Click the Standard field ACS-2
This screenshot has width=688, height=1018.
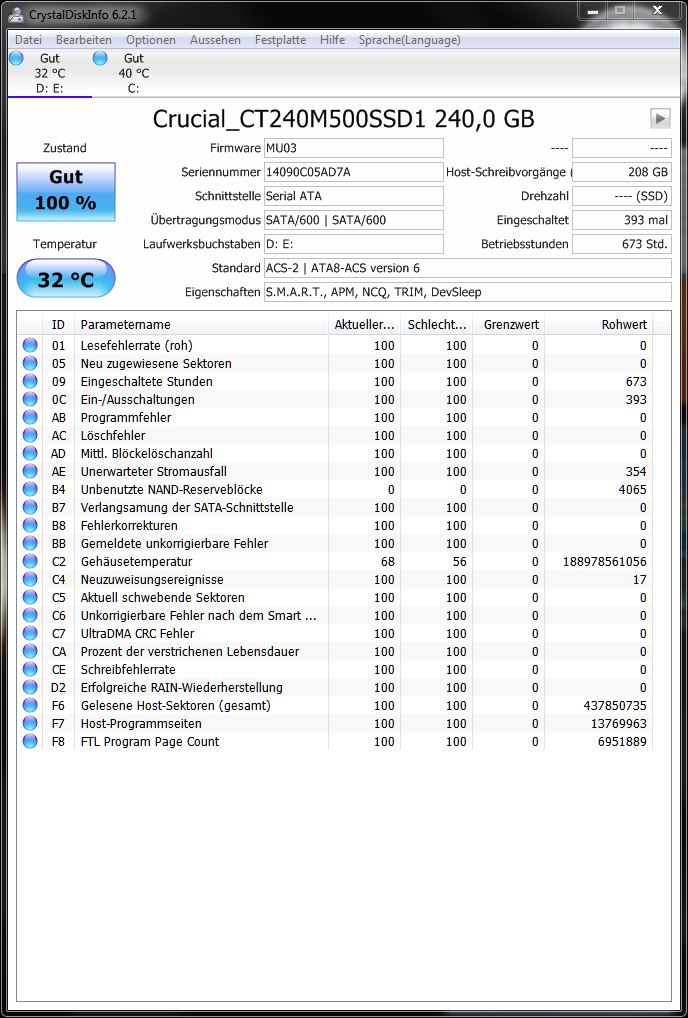coord(467,268)
